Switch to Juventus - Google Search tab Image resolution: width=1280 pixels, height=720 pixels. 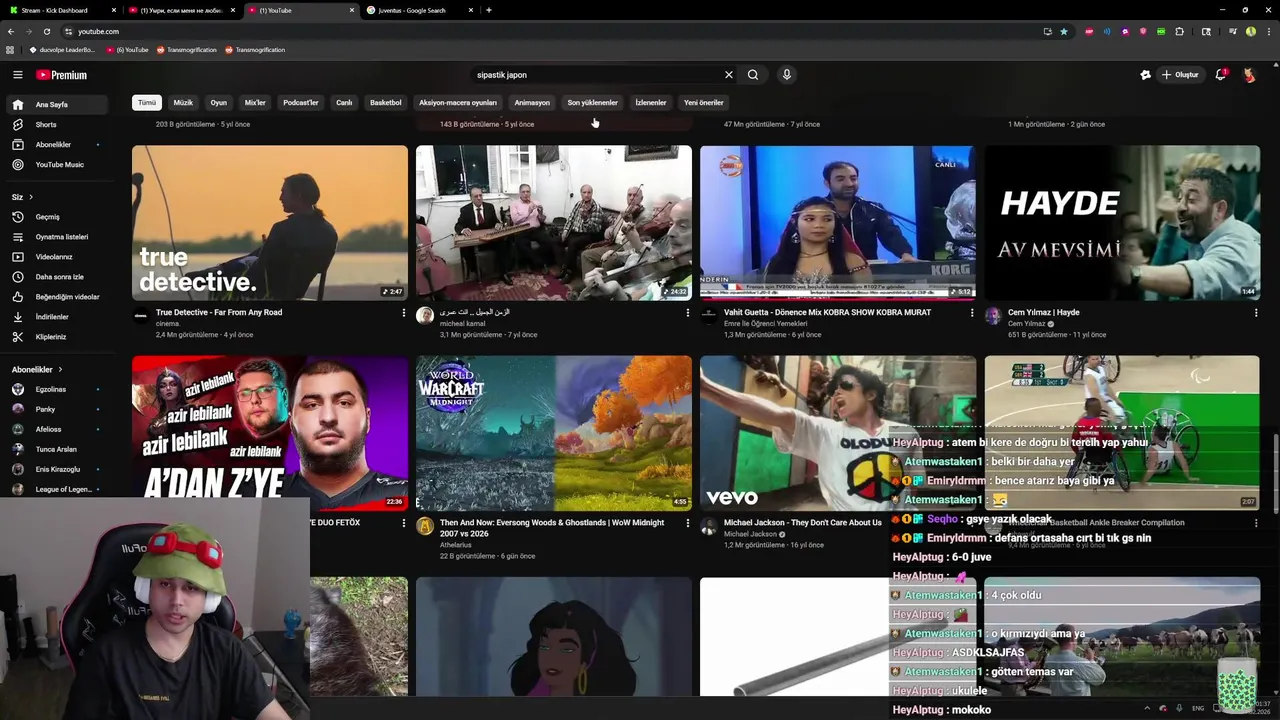coord(420,10)
